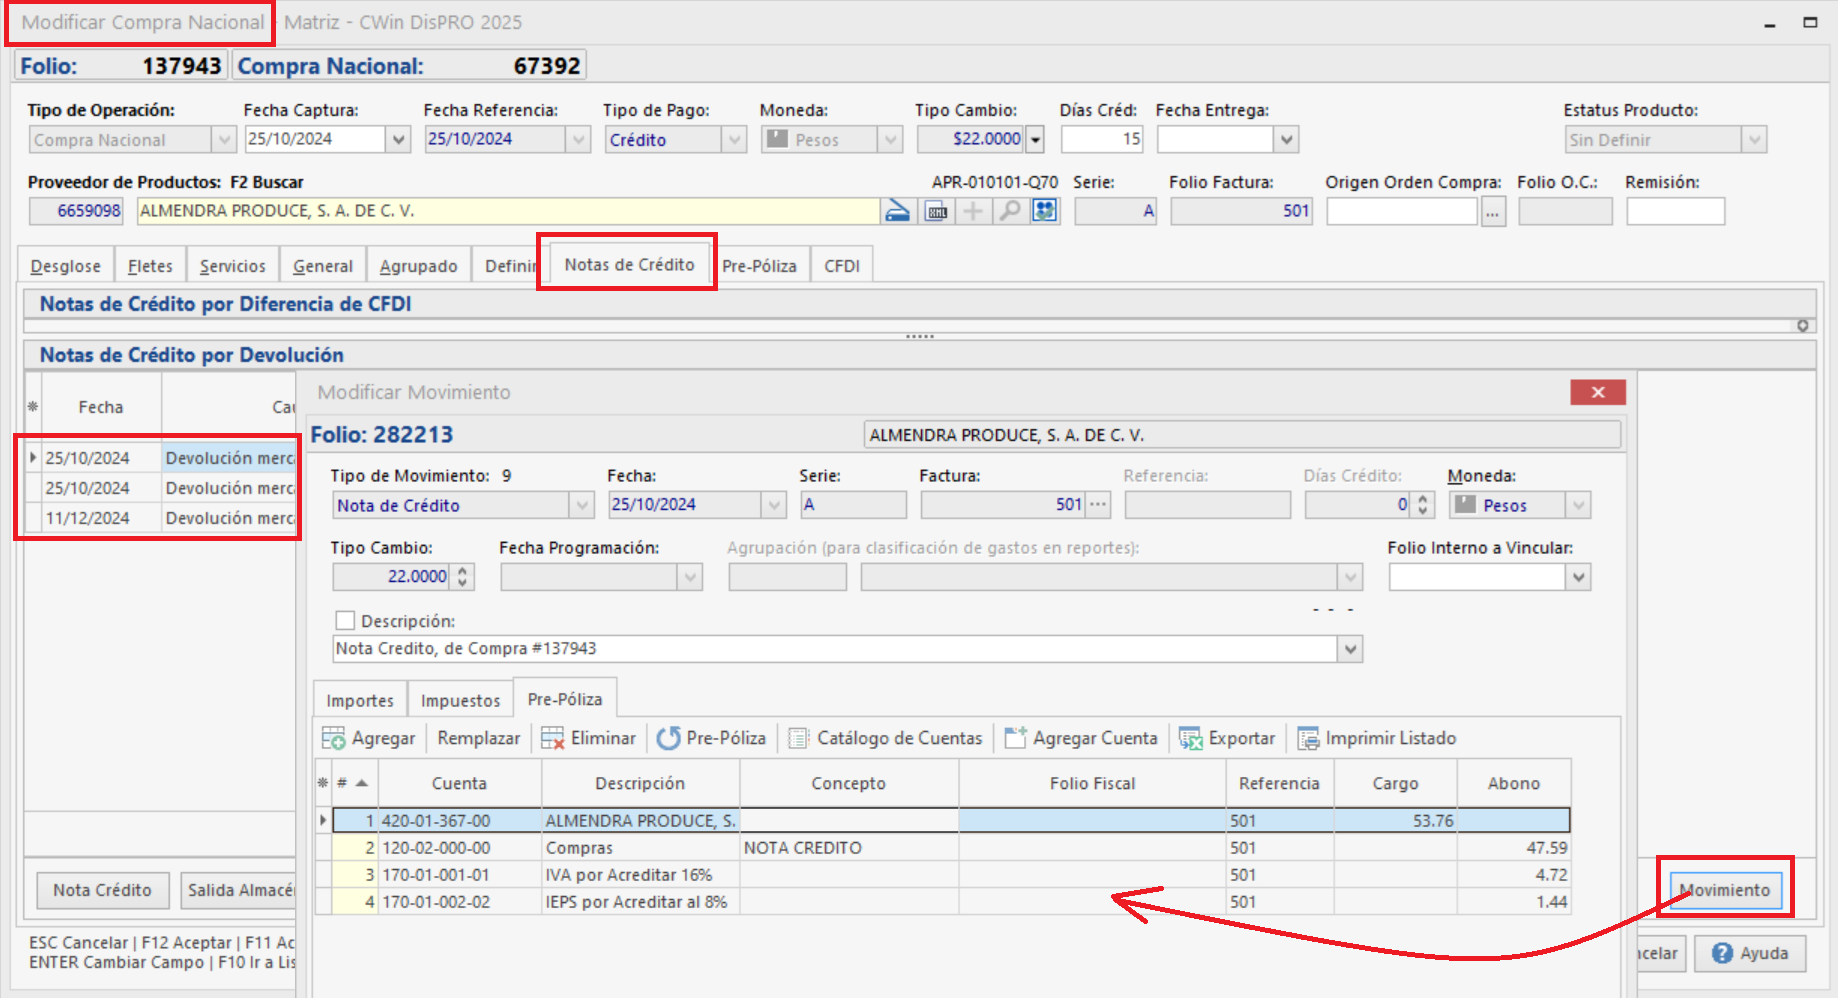This screenshot has width=1838, height=998.
Task: Click the XML file icon next to provider
Action: [x=937, y=211]
